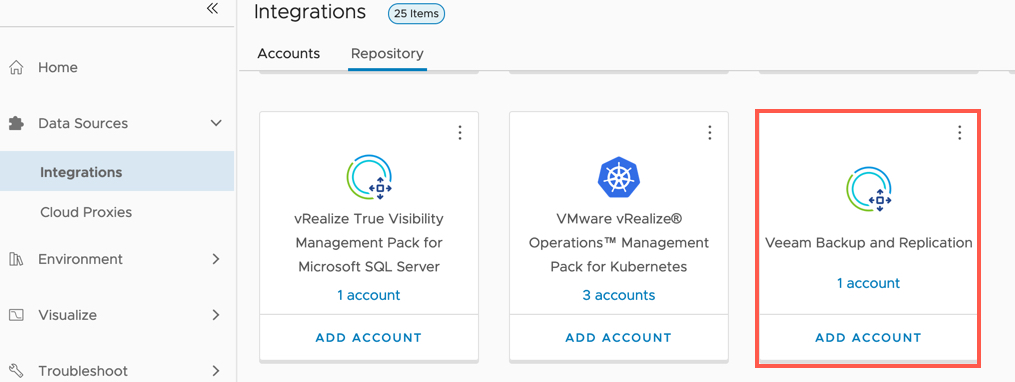Click the Data Sources puzzle piece icon
The image size is (1015, 382).
(x=16, y=123)
